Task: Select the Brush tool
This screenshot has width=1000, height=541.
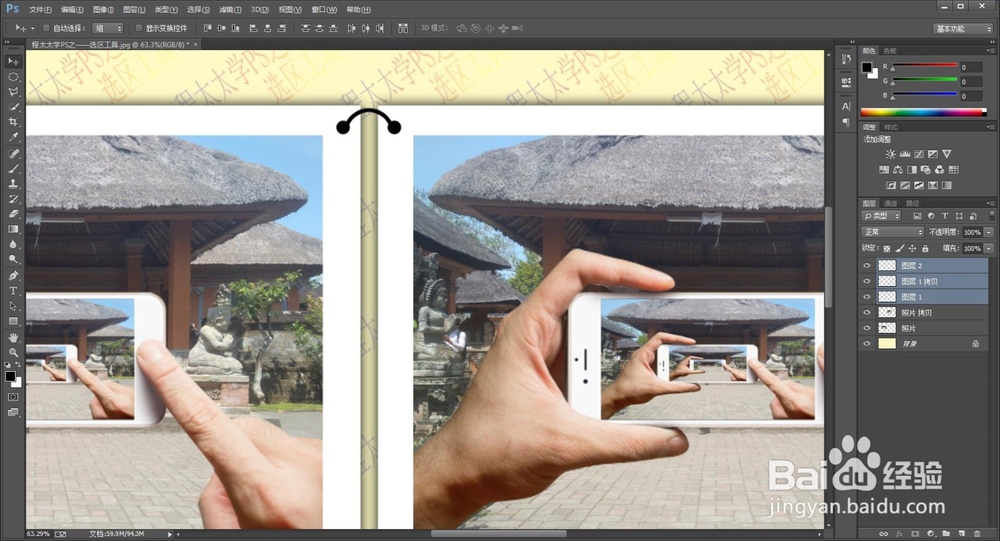Action: pyautogui.click(x=13, y=169)
